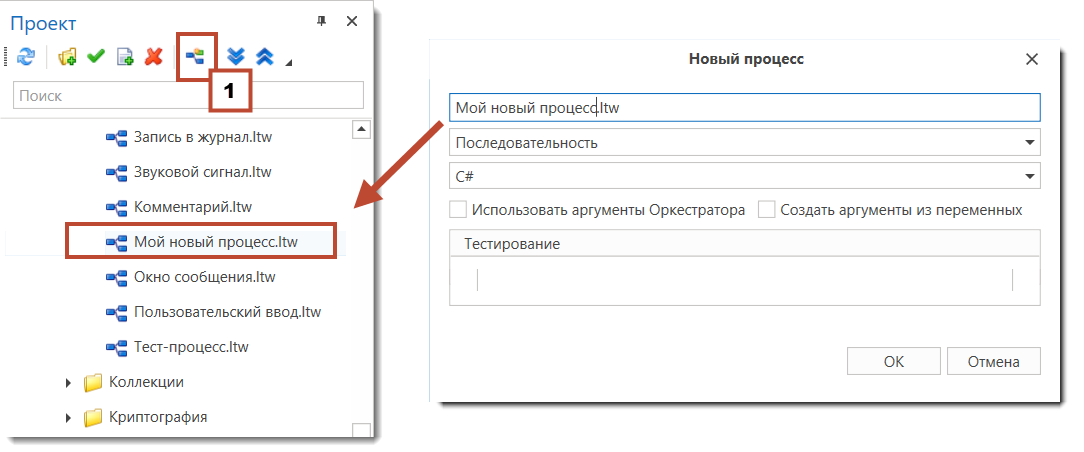Viewport: 1084px width, 452px height.
Task: Open the toolbar overflow arrow in Project panel
Action: [x=289, y=64]
